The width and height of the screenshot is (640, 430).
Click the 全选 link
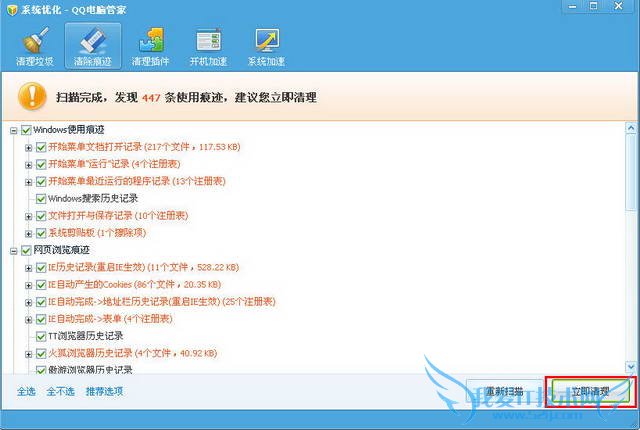click(26, 391)
